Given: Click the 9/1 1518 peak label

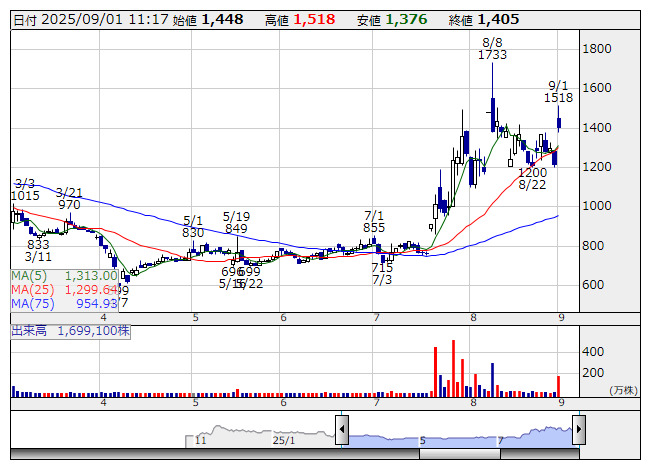Looking at the screenshot, I should 559,92.
